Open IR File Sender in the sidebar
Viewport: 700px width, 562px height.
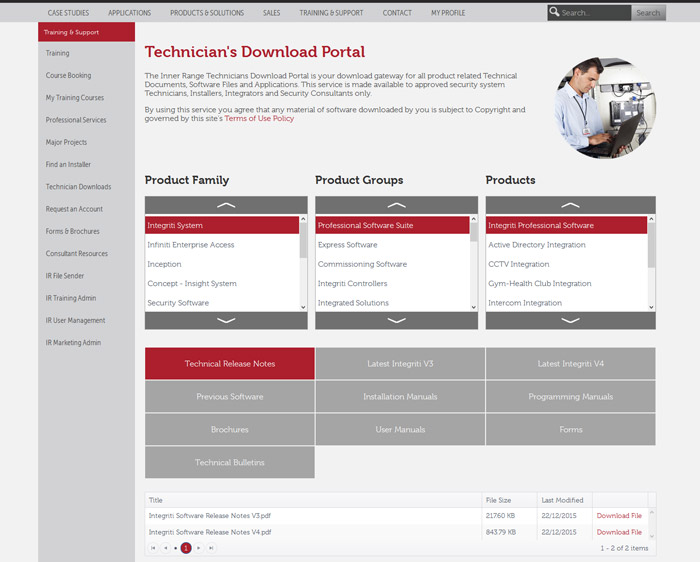(65, 276)
